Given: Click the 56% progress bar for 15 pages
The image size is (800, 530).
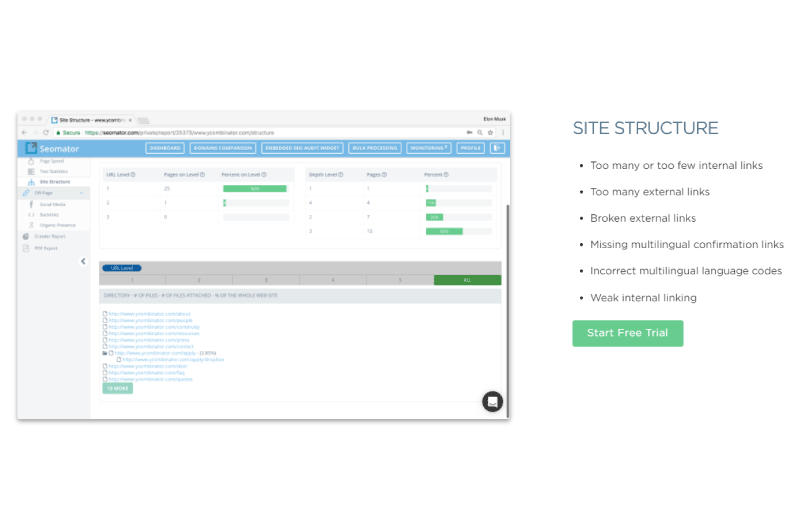Looking at the screenshot, I should click(x=444, y=232).
